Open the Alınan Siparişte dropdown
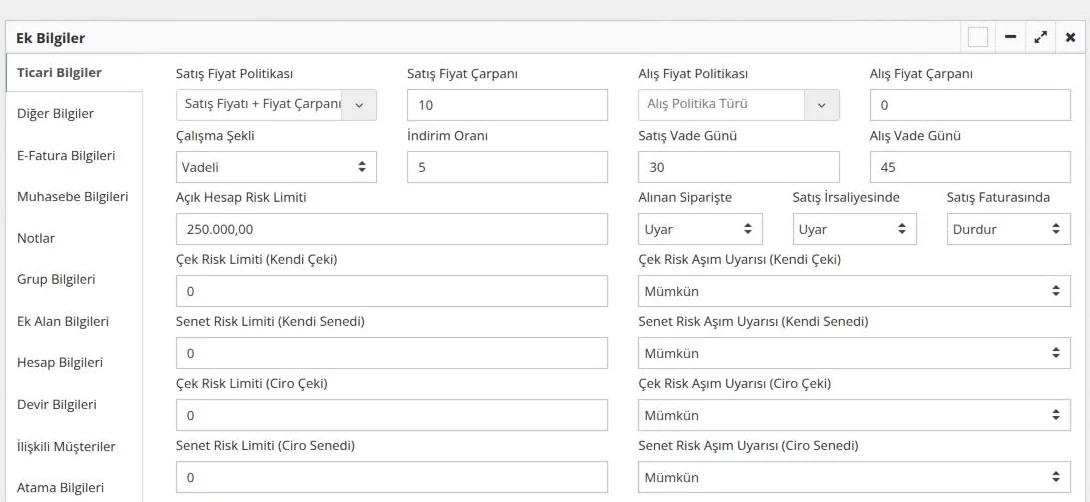 click(700, 229)
